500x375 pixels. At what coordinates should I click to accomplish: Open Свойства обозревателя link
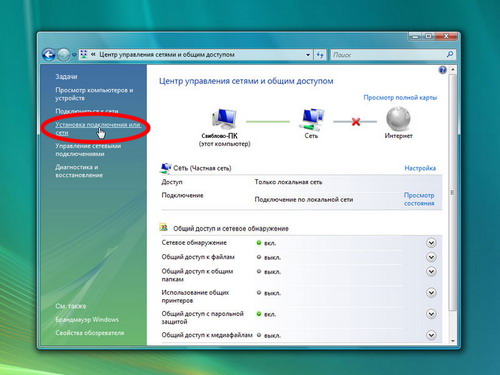point(90,333)
